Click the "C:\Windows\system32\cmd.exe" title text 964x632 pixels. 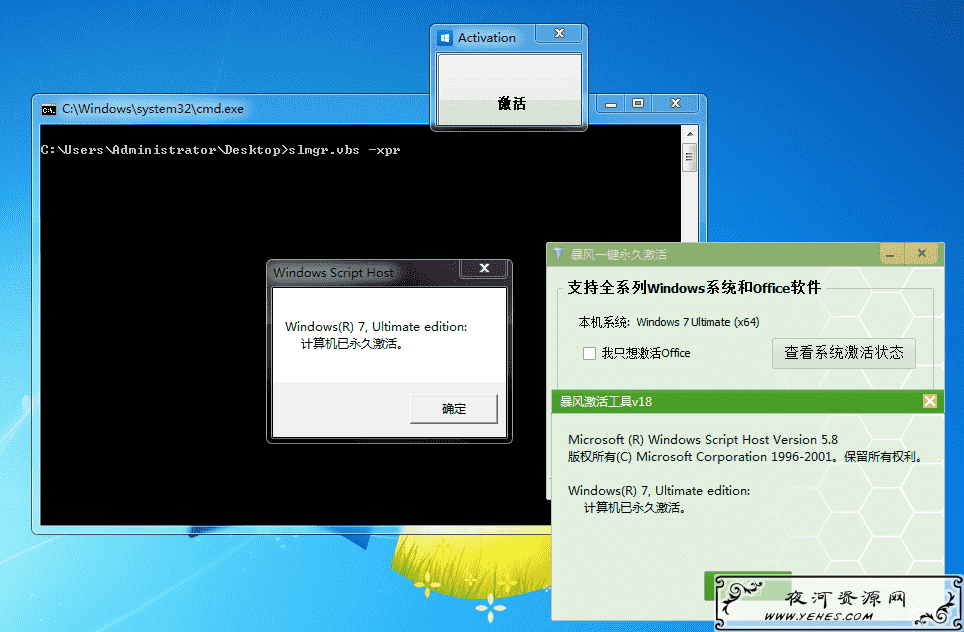click(x=152, y=109)
